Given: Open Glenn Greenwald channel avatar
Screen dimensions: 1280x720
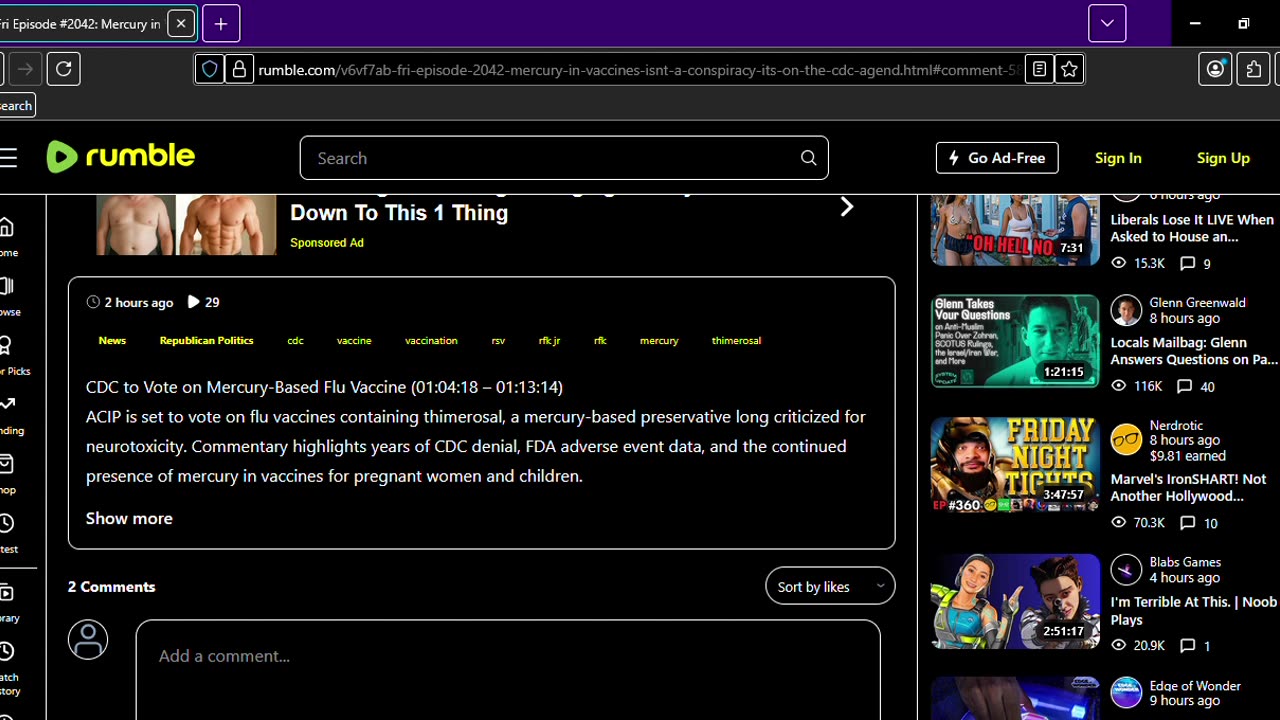Looking at the screenshot, I should [1126, 310].
